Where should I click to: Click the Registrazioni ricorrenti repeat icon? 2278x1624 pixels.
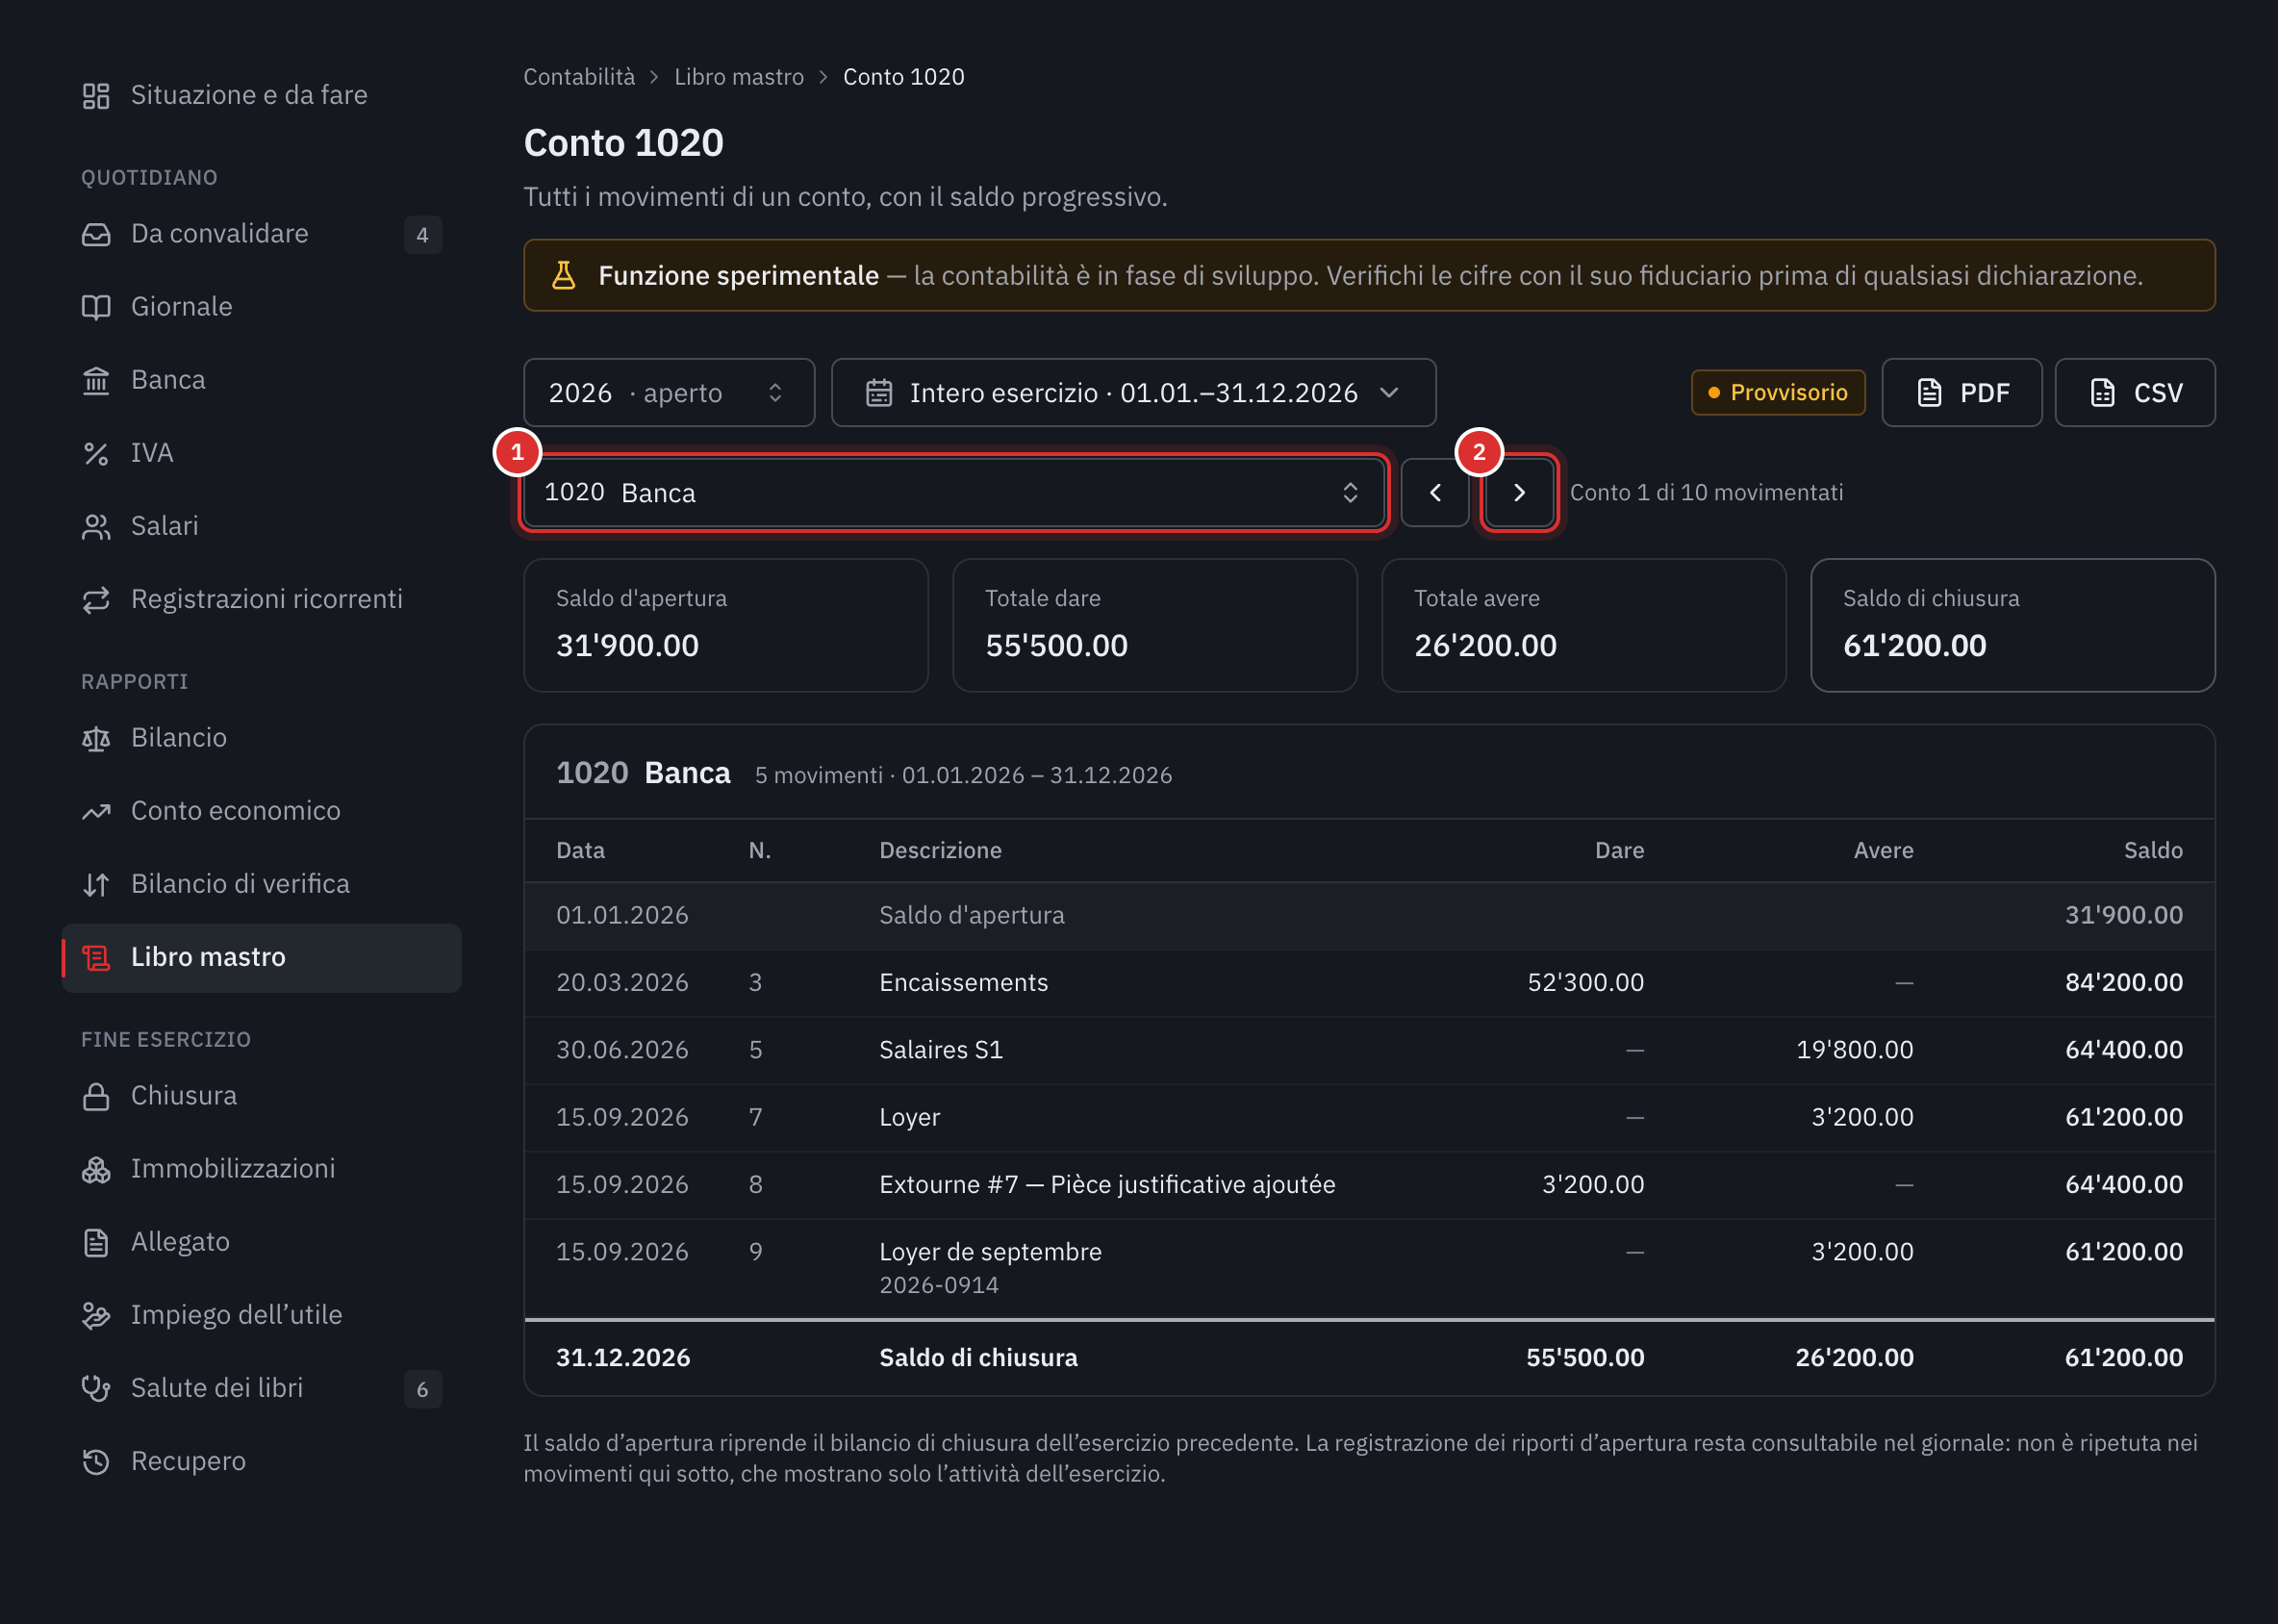click(96, 599)
